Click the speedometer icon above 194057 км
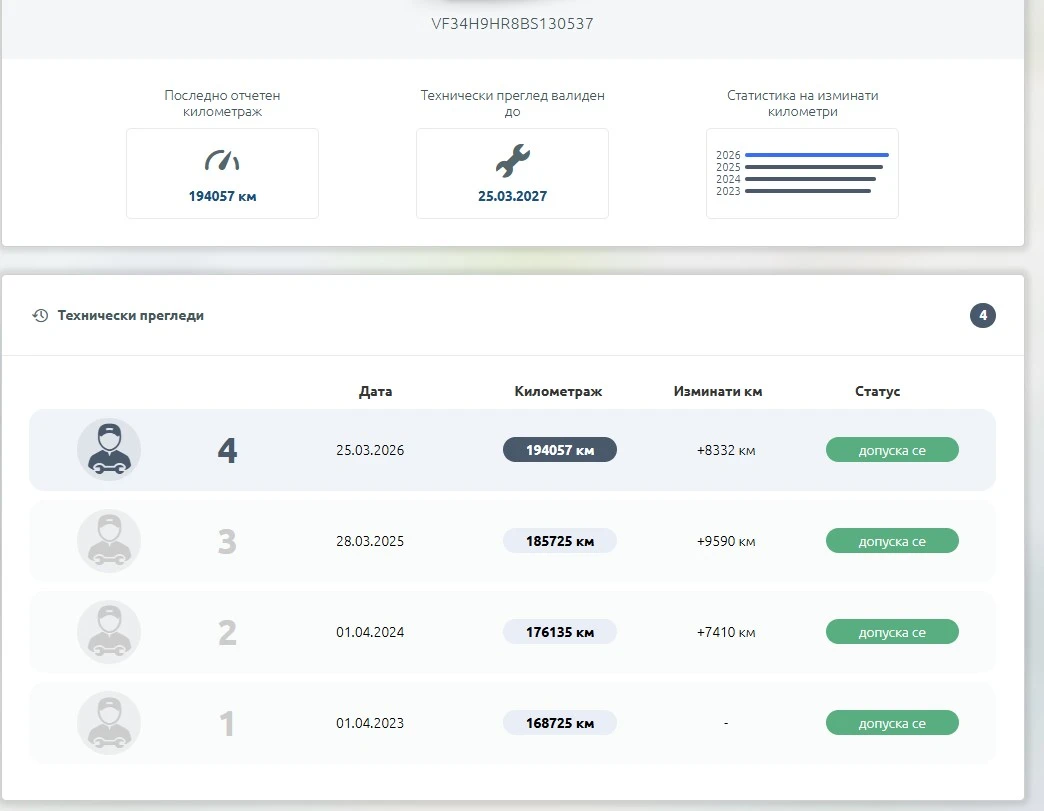This screenshot has height=811, width=1044. pyautogui.click(x=222, y=161)
